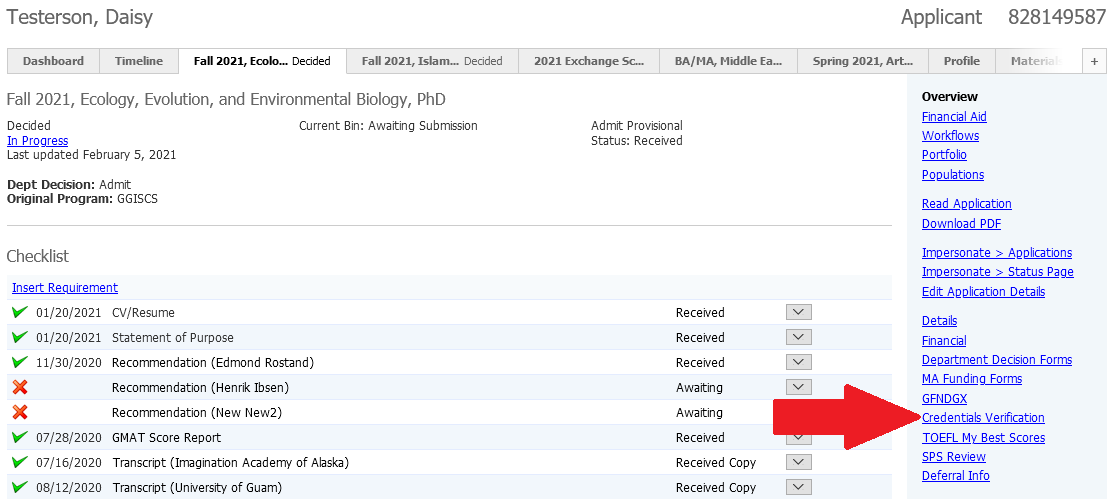Click the Read Application link
Viewport: 1117px width, 499px height.
click(x=967, y=204)
